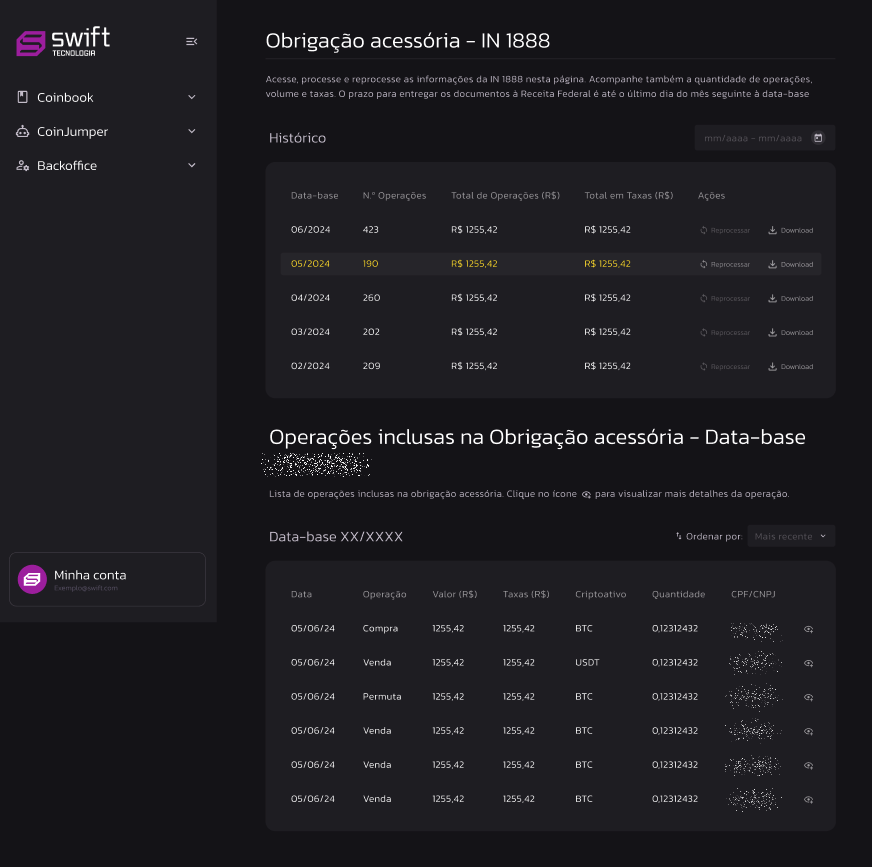Expand the Backoffice section chevron
Image resolution: width=872 pixels, height=867 pixels.
(191, 165)
